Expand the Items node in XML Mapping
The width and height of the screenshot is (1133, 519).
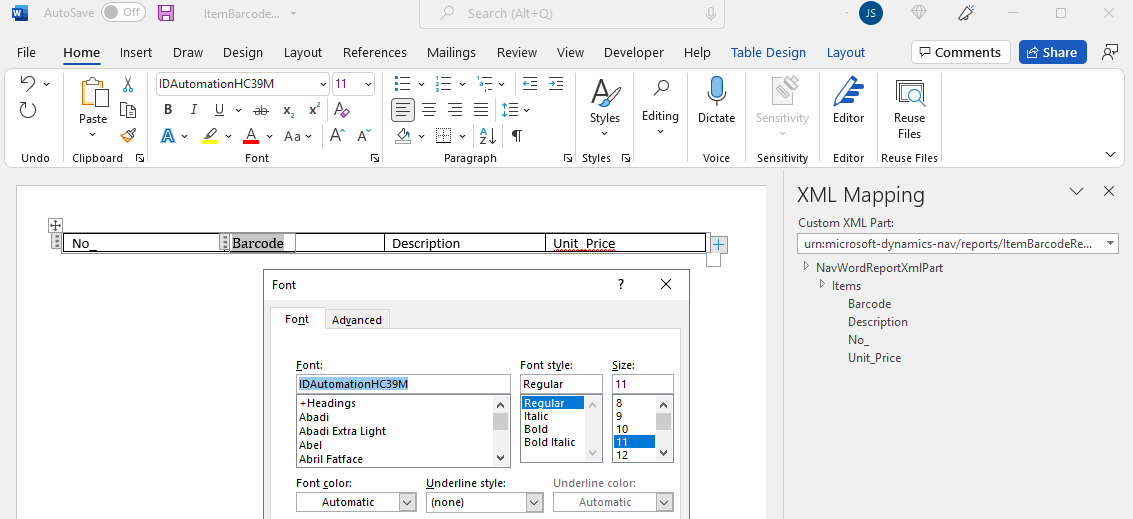(822, 285)
